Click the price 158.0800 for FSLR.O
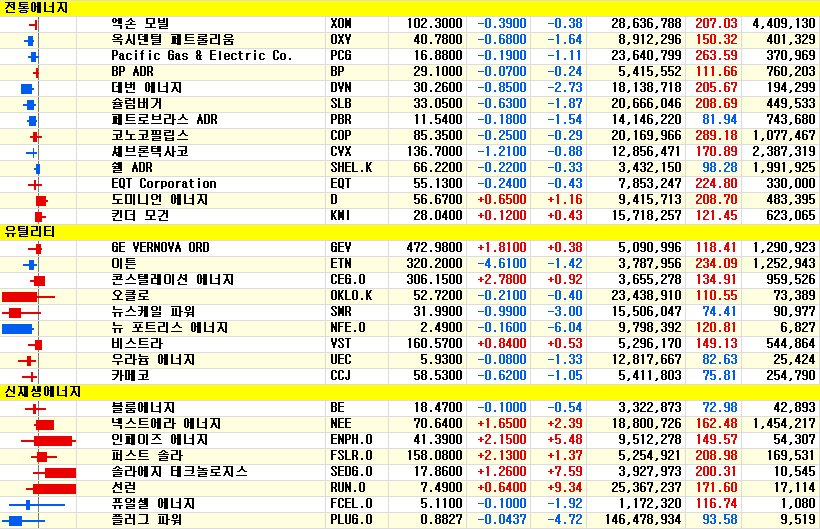The height and width of the screenshot is (529, 820). (435, 456)
